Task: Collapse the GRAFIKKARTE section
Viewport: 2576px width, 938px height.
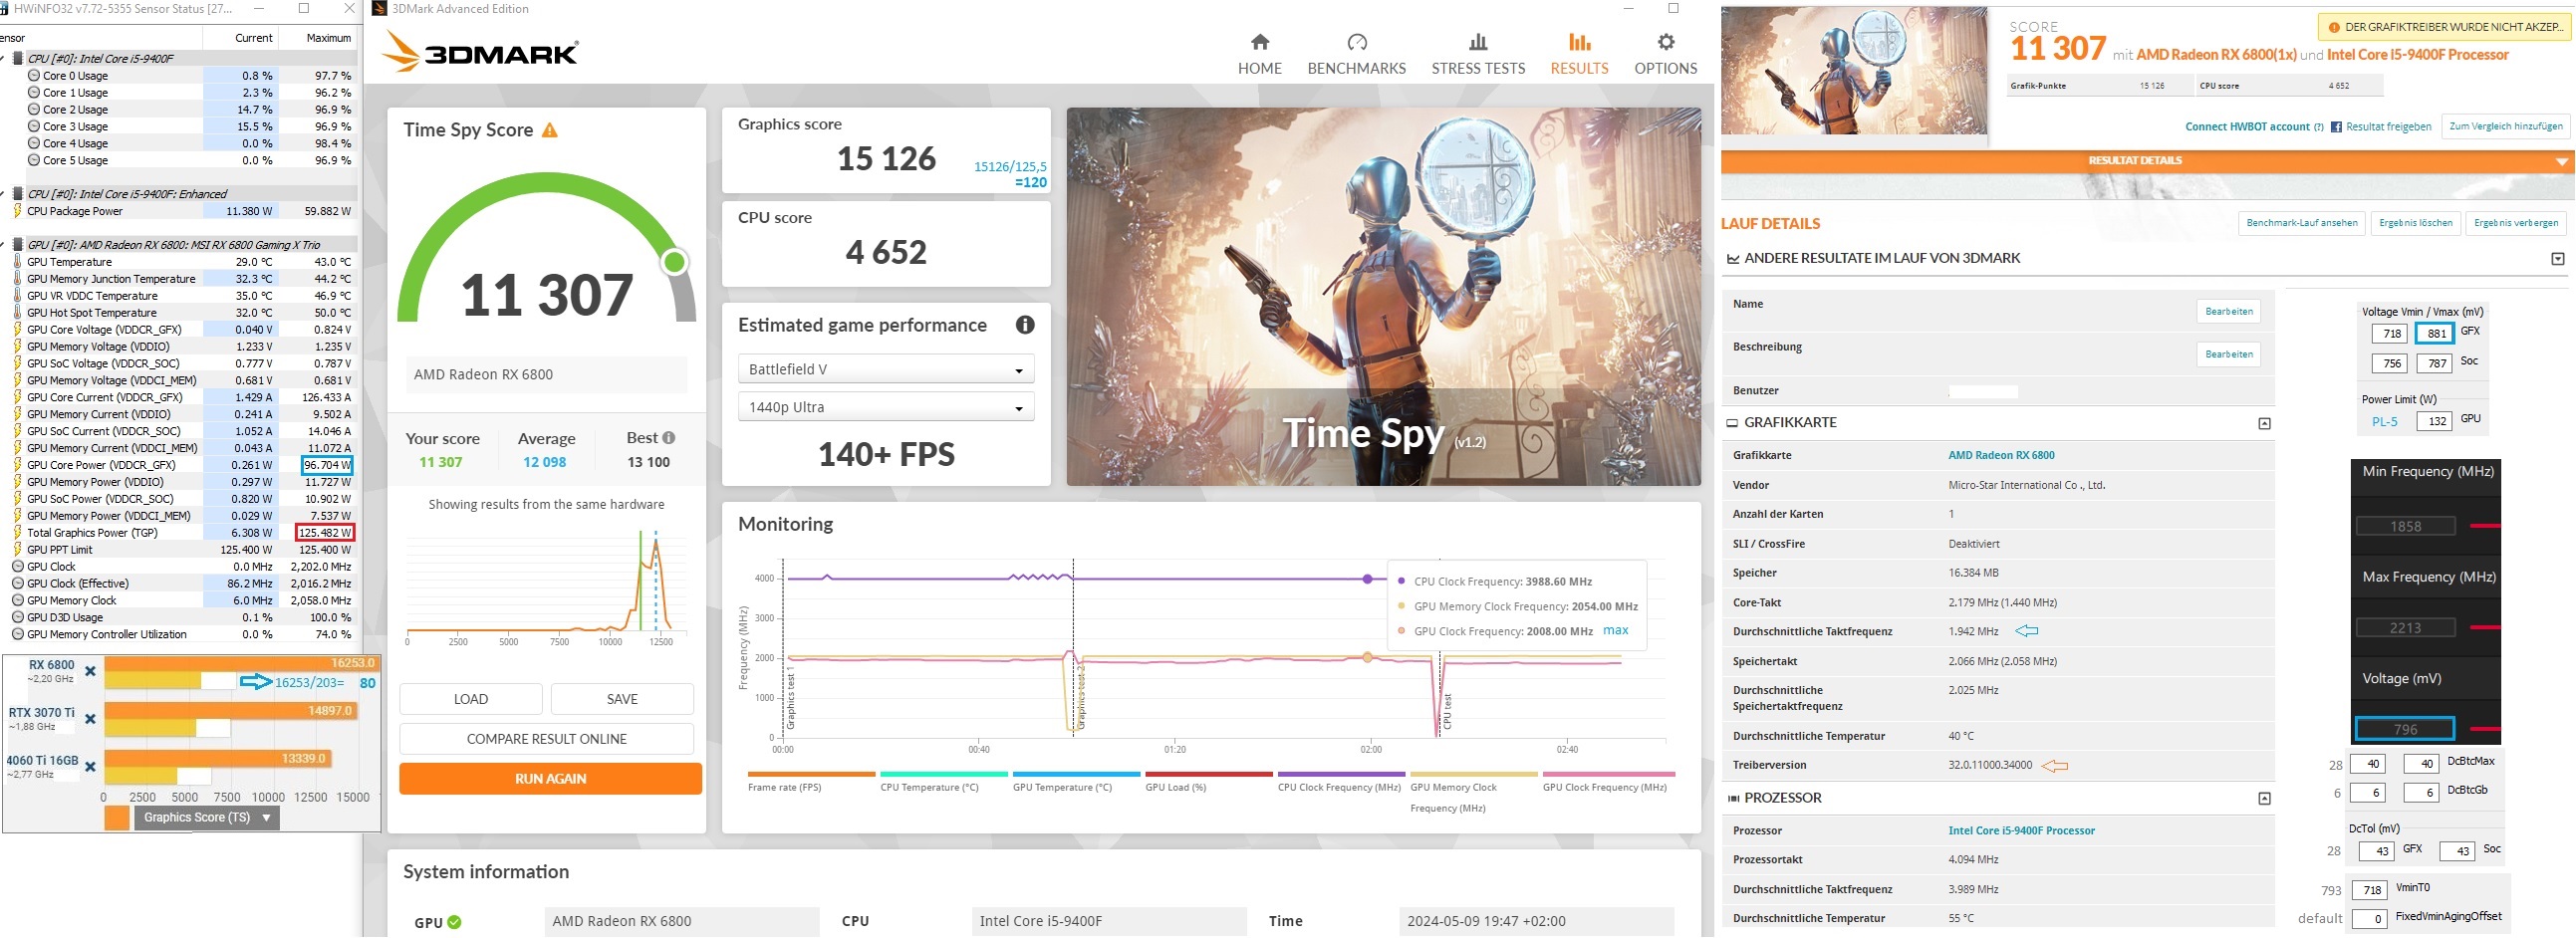Action: point(2264,424)
